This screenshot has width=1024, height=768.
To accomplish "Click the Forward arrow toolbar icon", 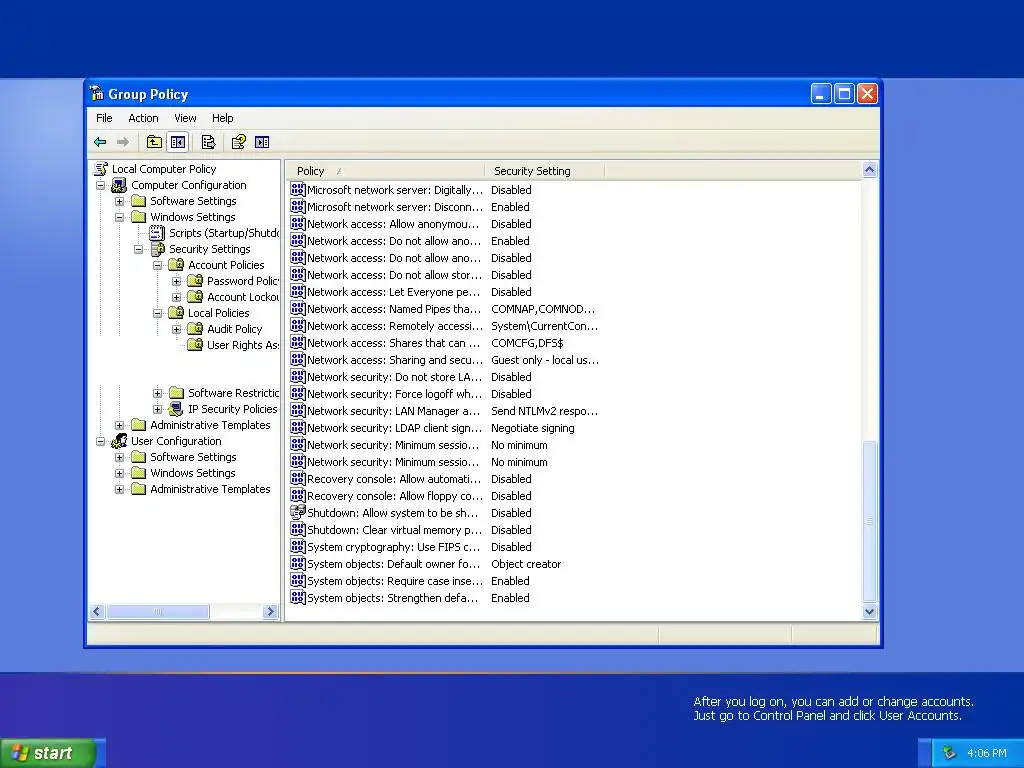I will coord(122,142).
